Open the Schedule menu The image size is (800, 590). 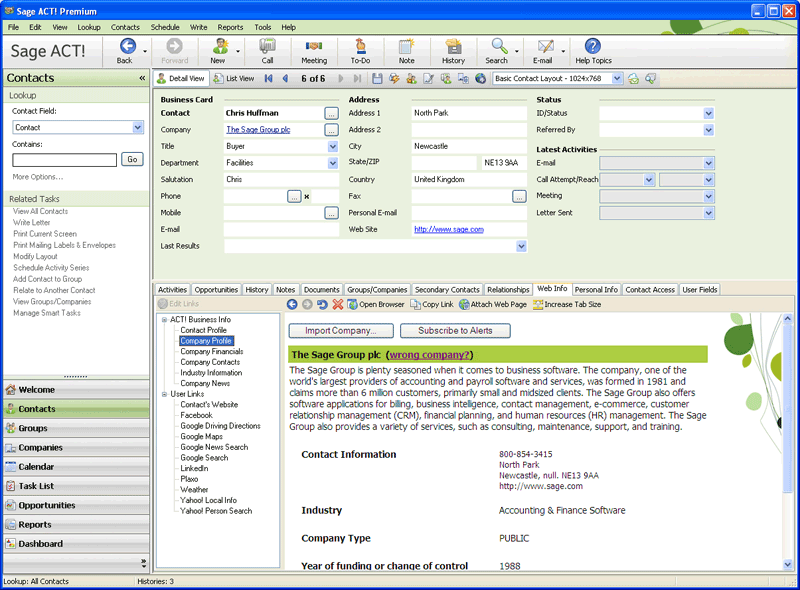pyautogui.click(x=165, y=28)
